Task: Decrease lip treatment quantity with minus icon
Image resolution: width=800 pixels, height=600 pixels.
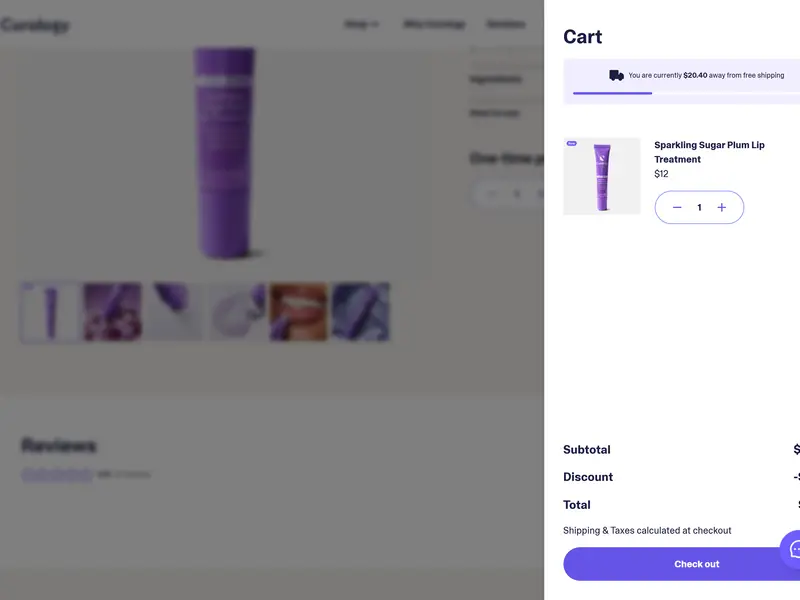Action: coord(677,207)
